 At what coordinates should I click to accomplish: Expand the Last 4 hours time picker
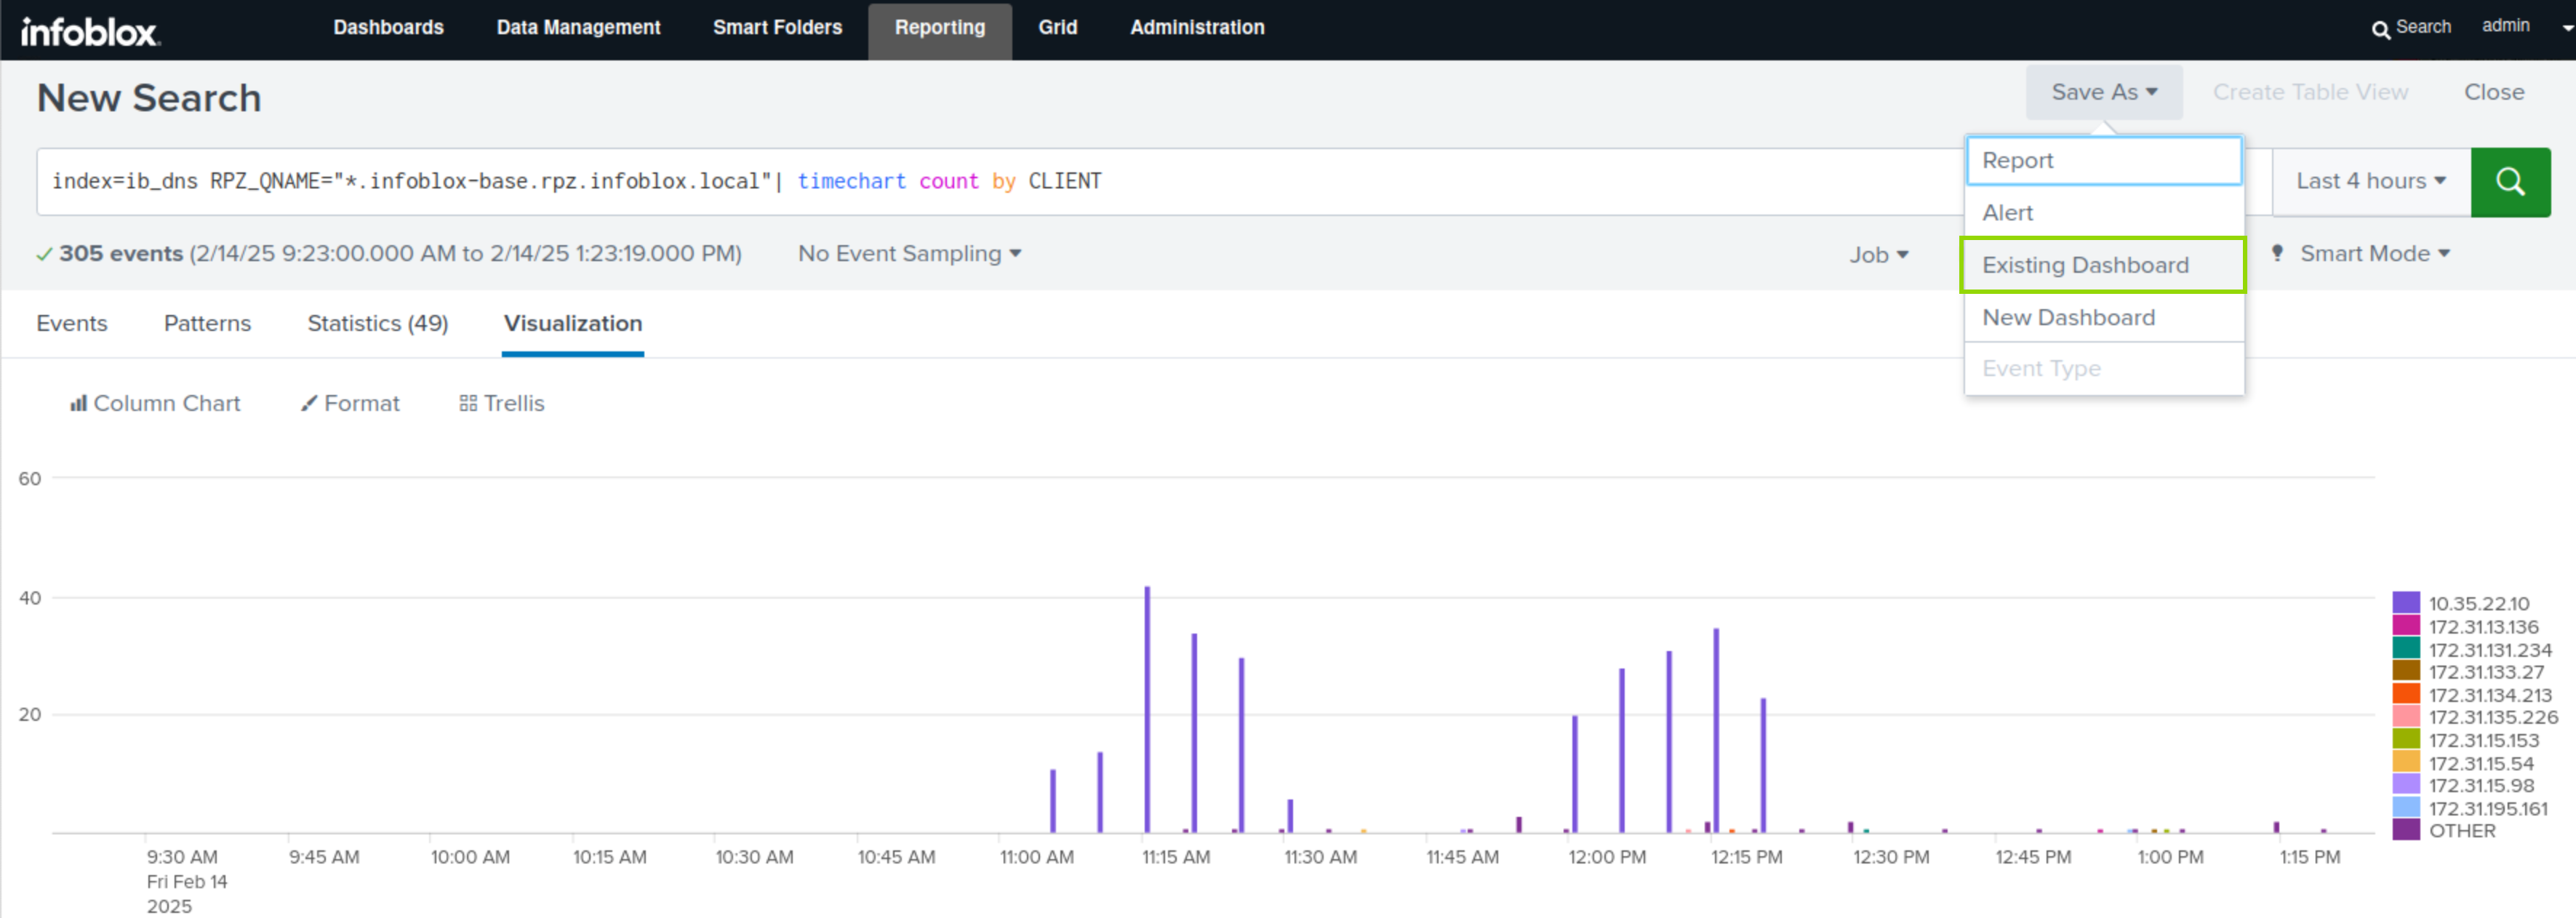(2370, 182)
